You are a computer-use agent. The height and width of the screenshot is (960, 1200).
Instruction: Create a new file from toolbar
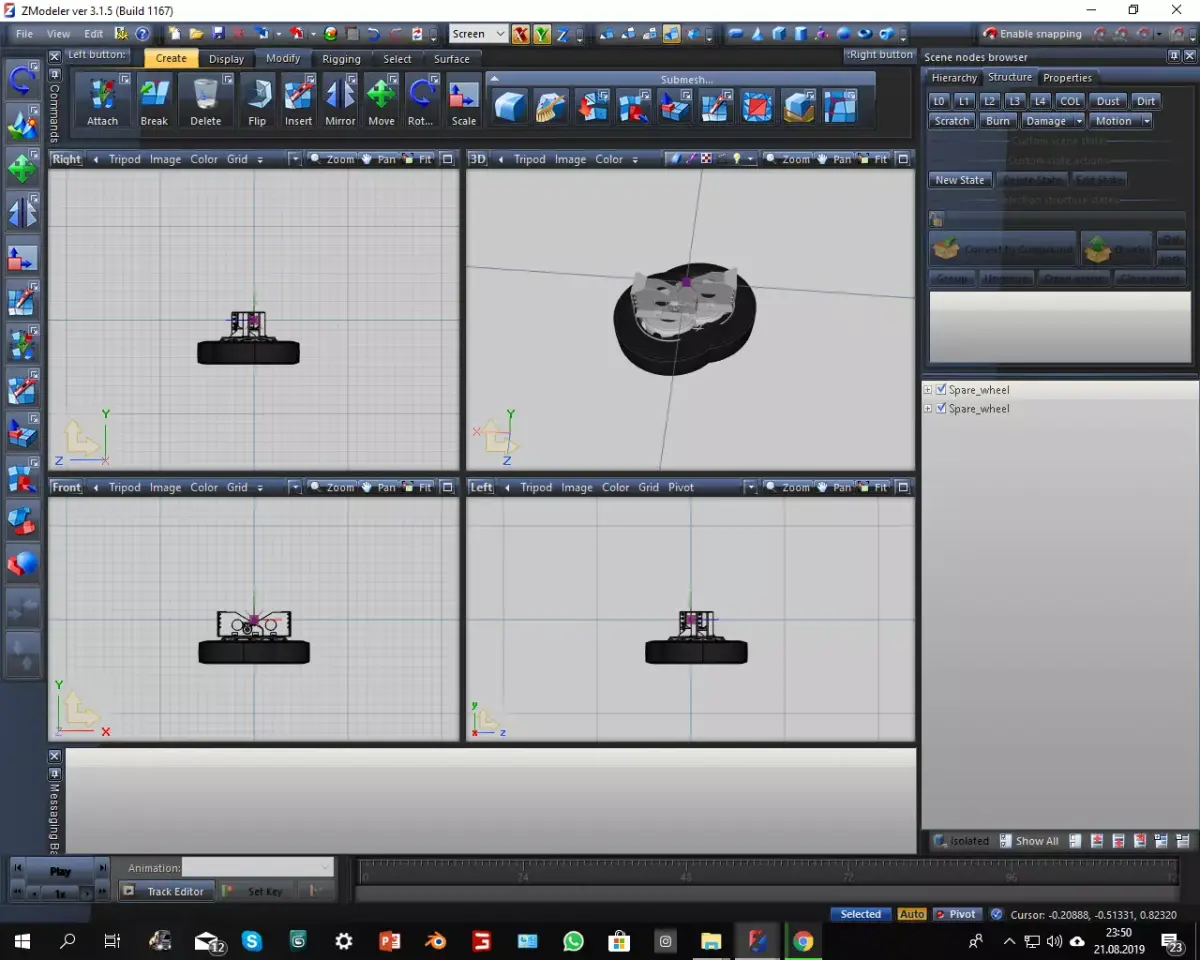(x=175, y=33)
